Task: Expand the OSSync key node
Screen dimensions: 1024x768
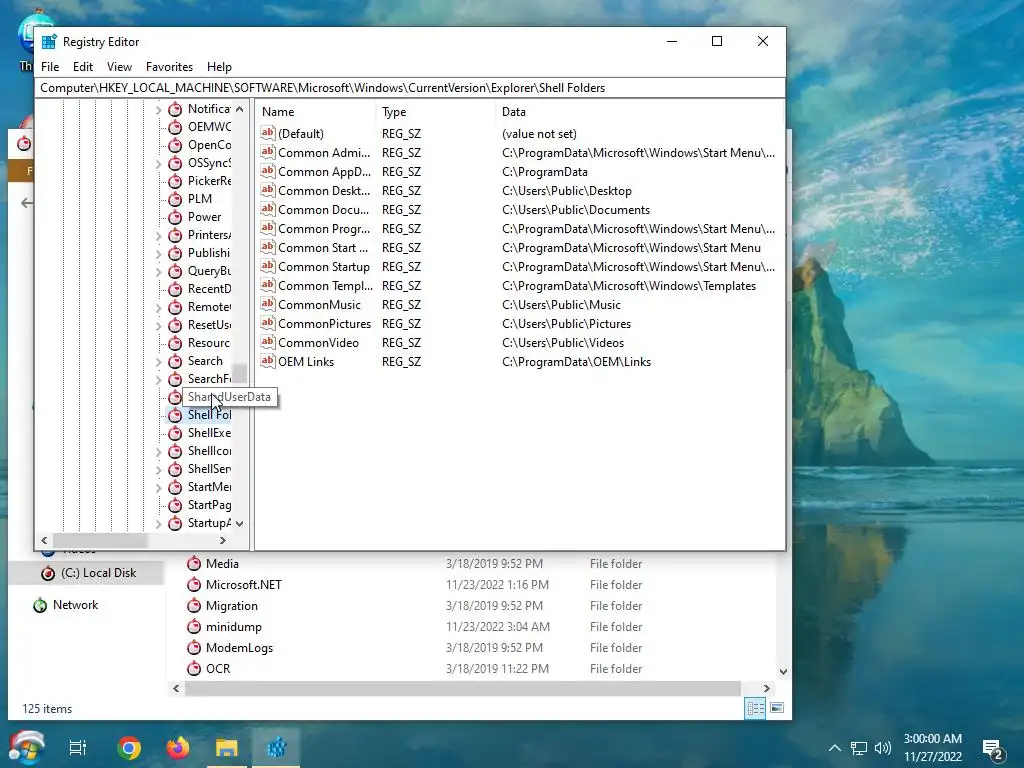Action: tap(159, 163)
